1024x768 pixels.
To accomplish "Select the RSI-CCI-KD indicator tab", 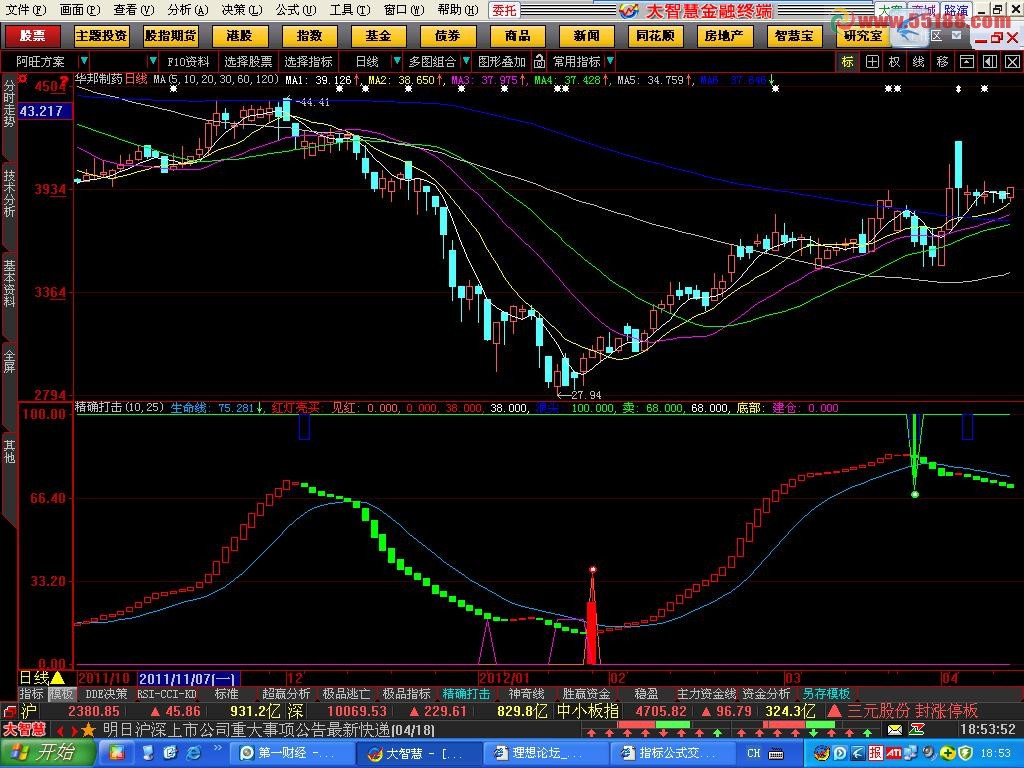I will (x=167, y=694).
